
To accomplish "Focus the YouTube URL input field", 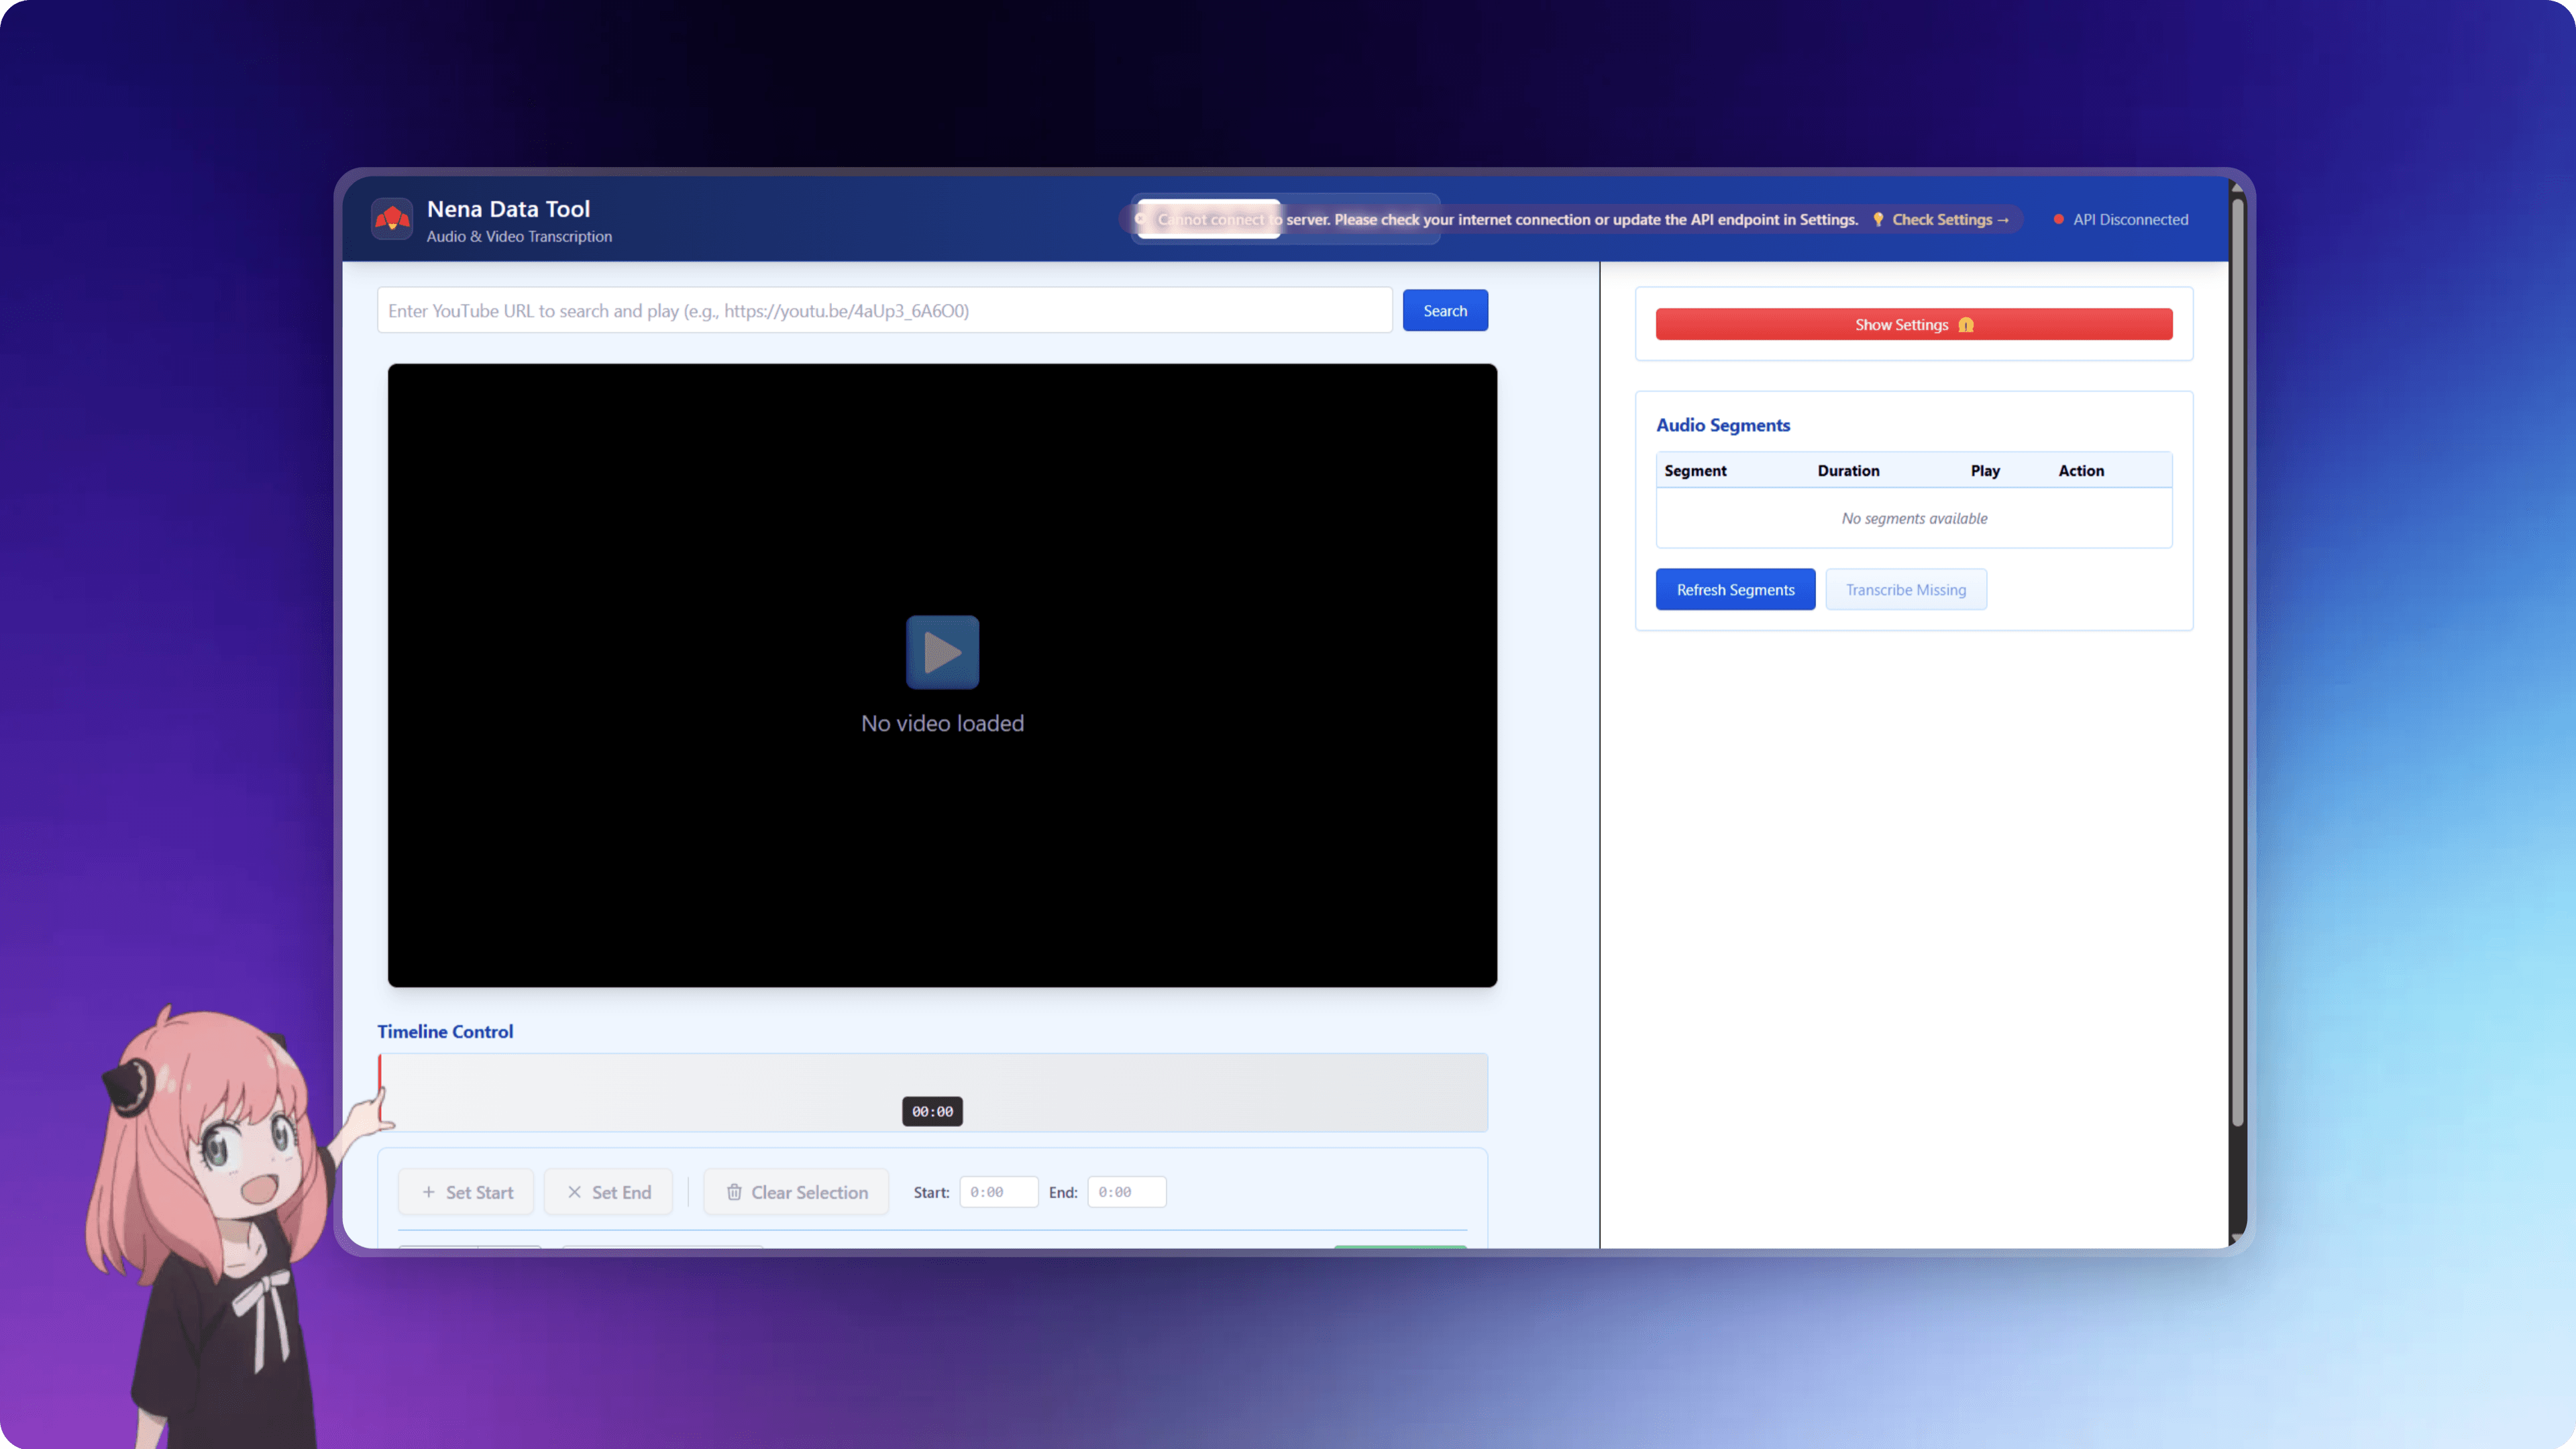I will coord(884,311).
